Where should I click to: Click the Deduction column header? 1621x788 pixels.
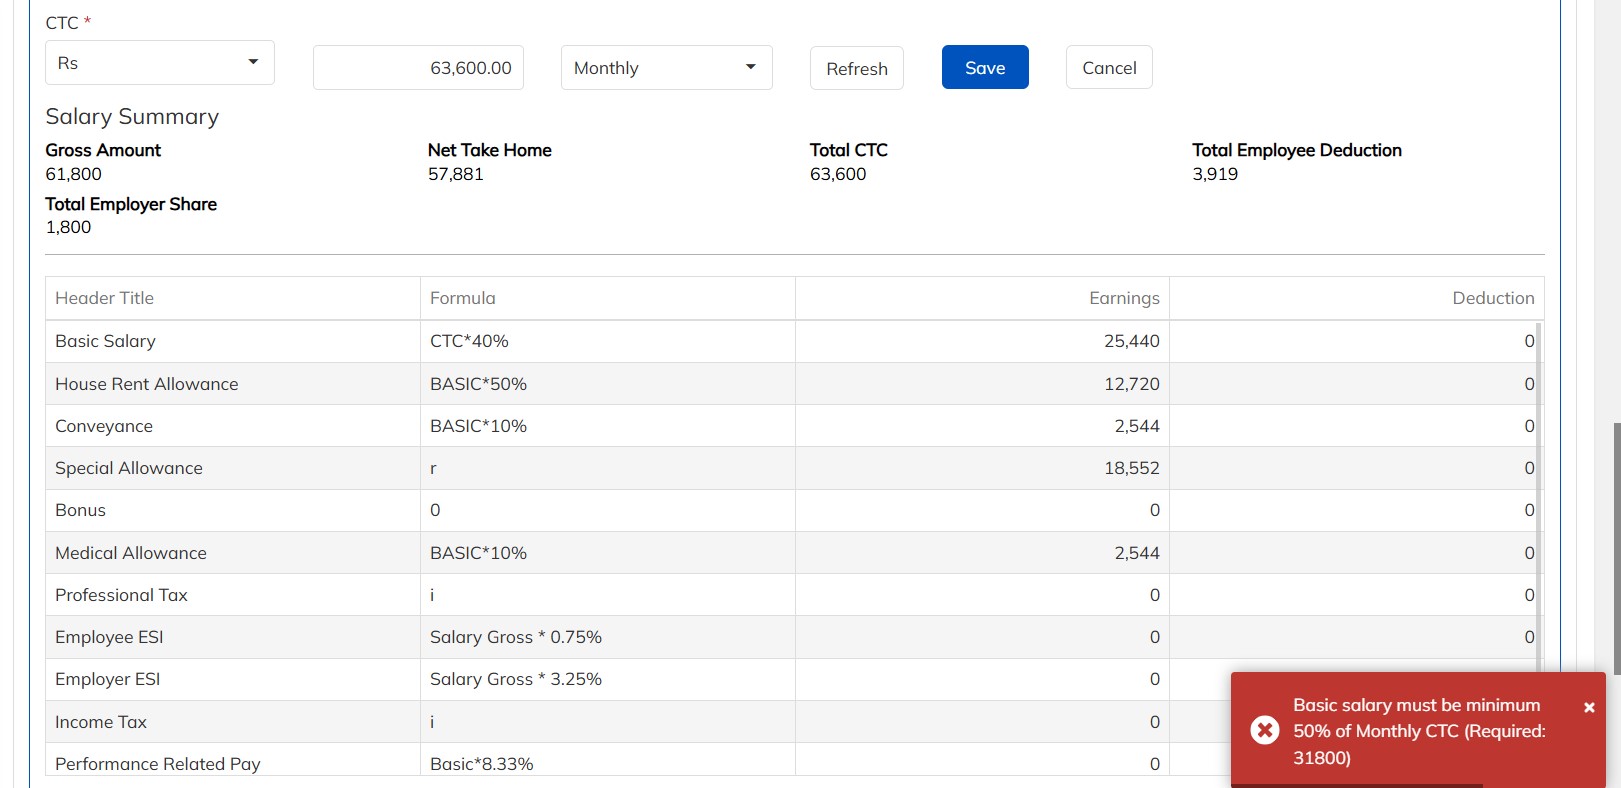click(1492, 298)
